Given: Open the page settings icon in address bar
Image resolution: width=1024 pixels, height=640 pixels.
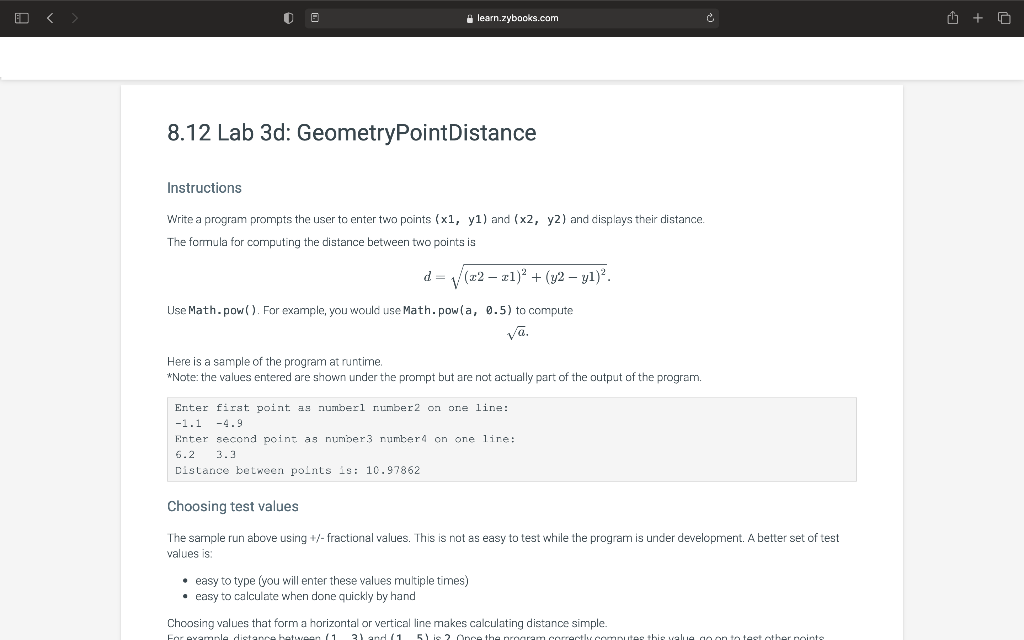Looking at the screenshot, I should 313,17.
